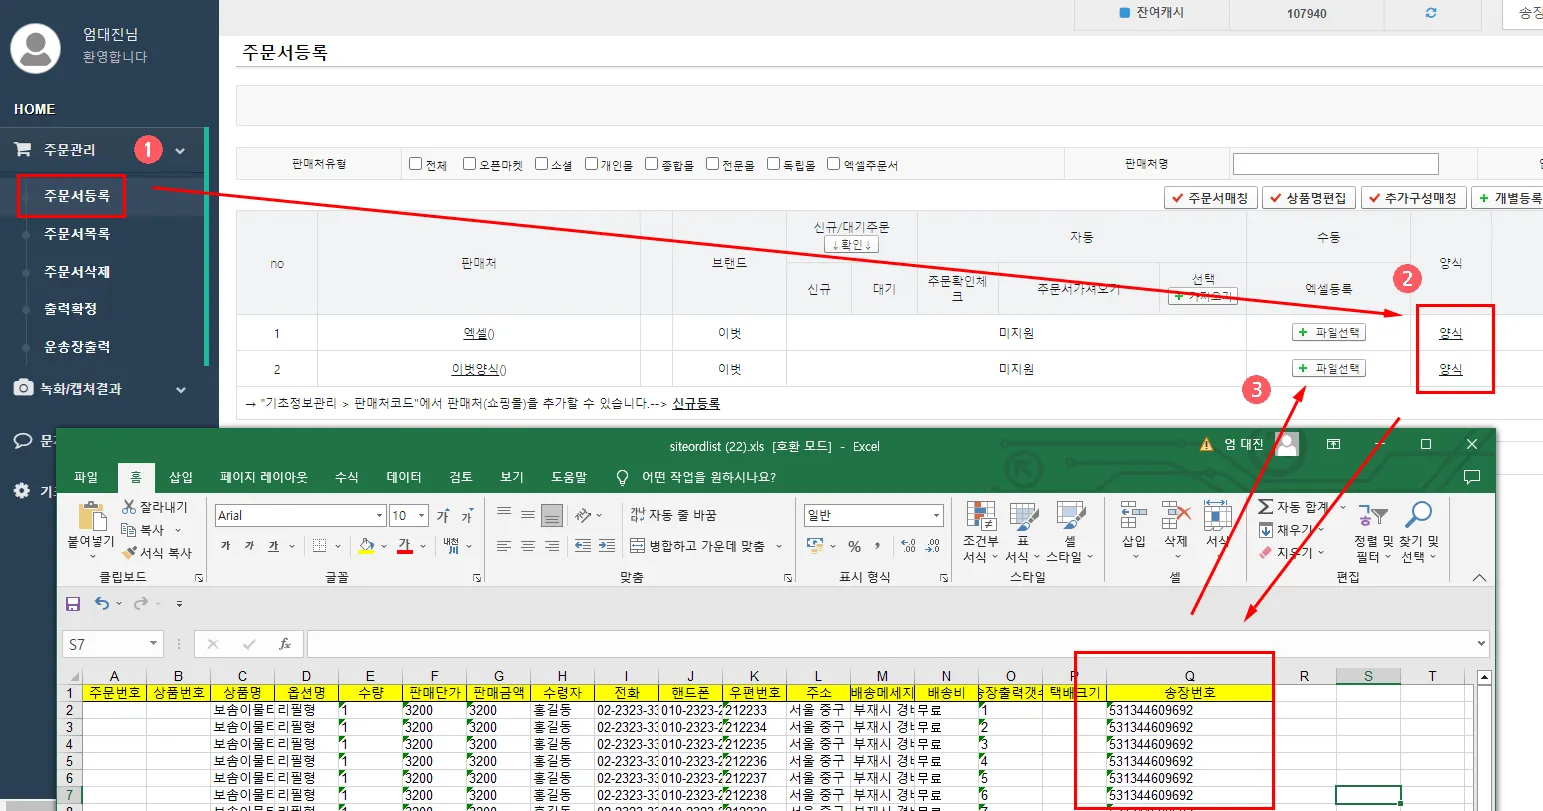Click the percent style icon
Image resolution: width=1543 pixels, height=811 pixels.
[x=854, y=546]
